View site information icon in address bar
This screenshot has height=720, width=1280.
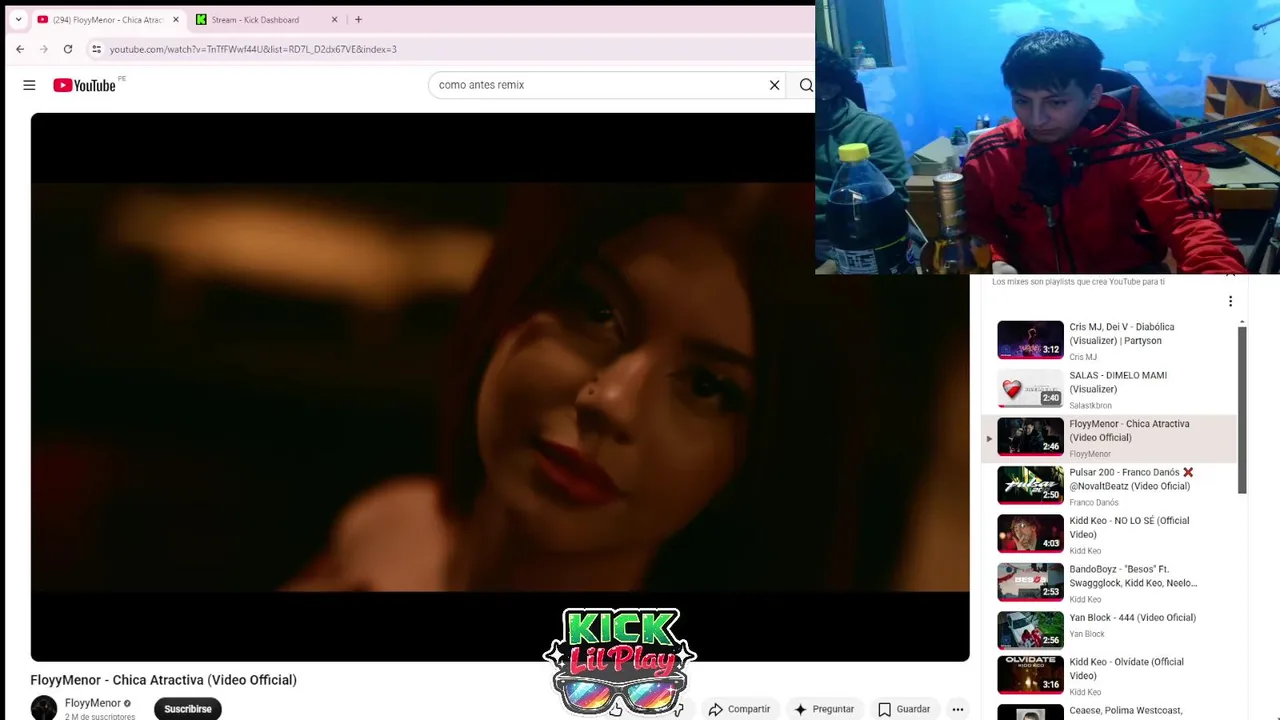96,49
